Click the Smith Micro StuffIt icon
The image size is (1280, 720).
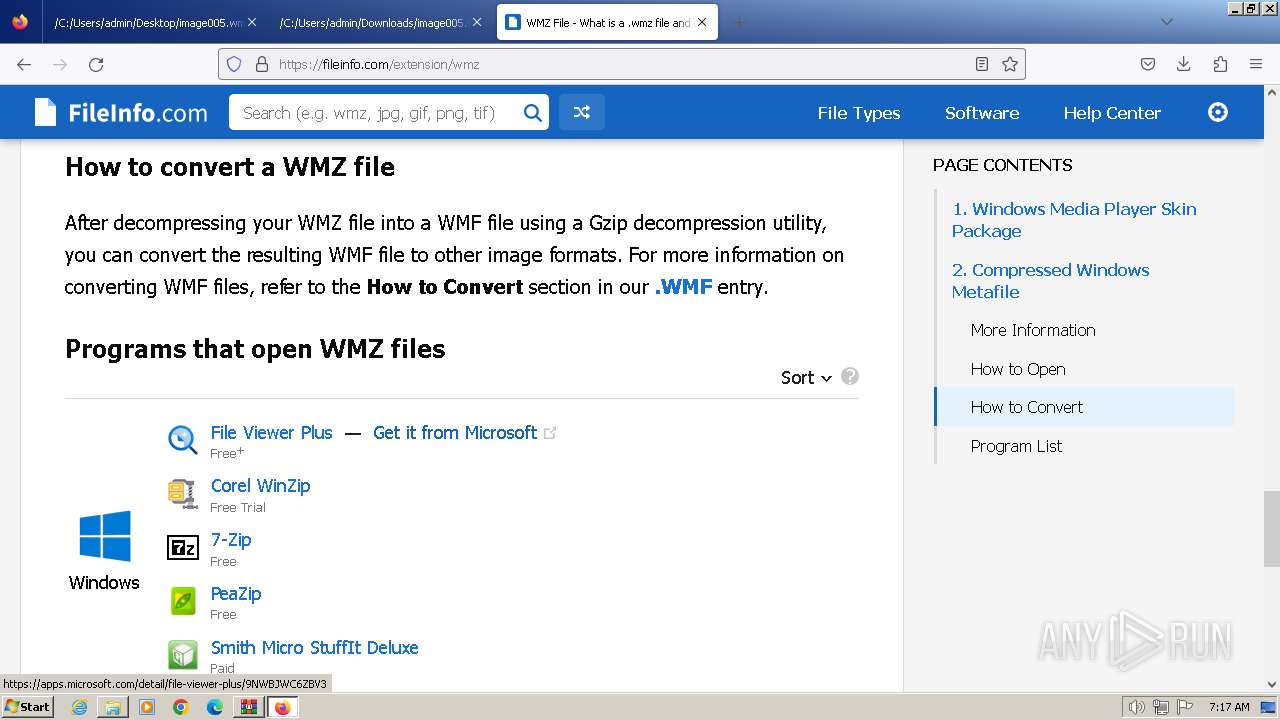(183, 655)
